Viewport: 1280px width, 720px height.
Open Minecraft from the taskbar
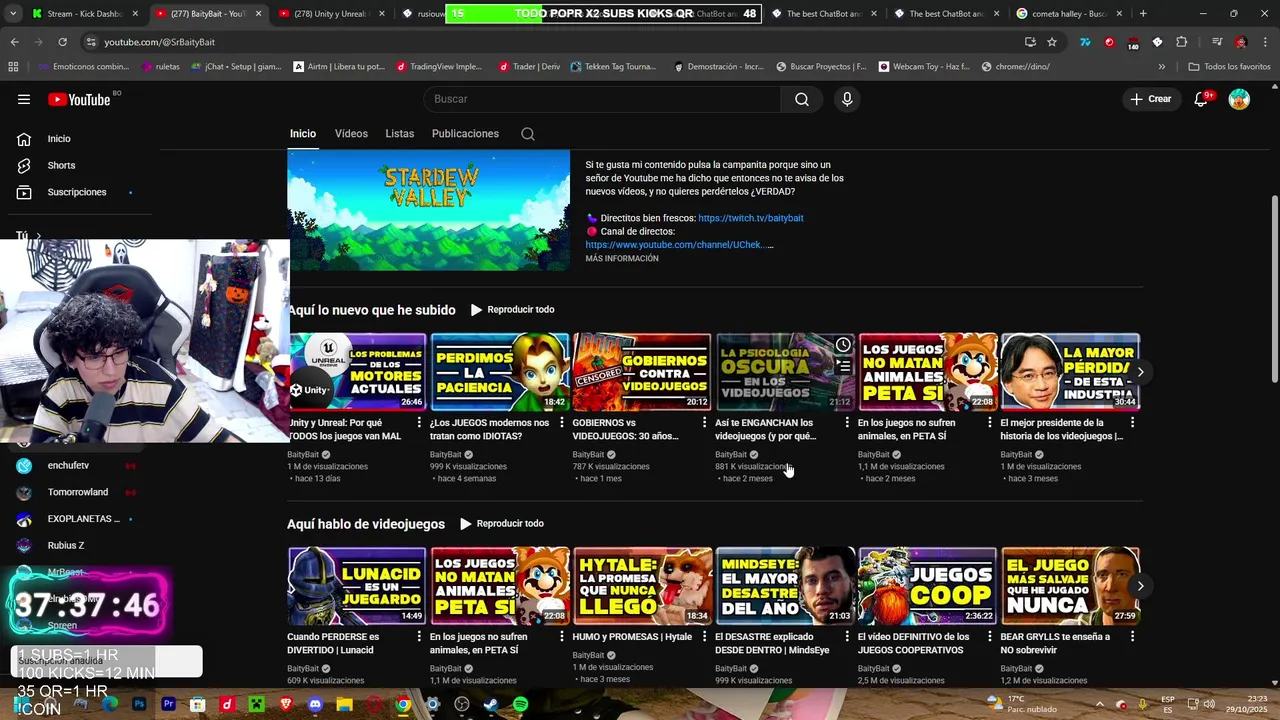[257, 704]
